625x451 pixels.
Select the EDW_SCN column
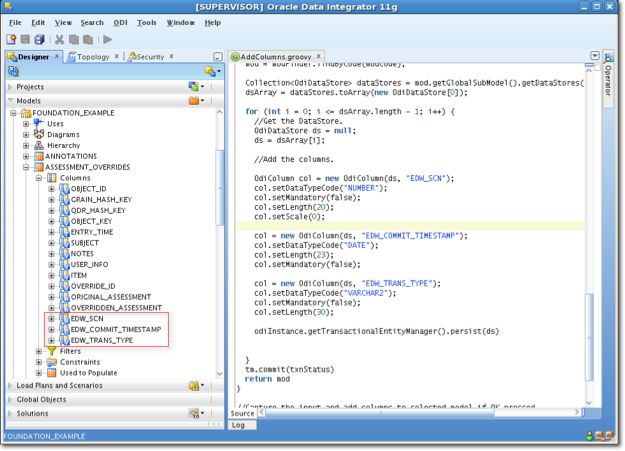click(87, 318)
